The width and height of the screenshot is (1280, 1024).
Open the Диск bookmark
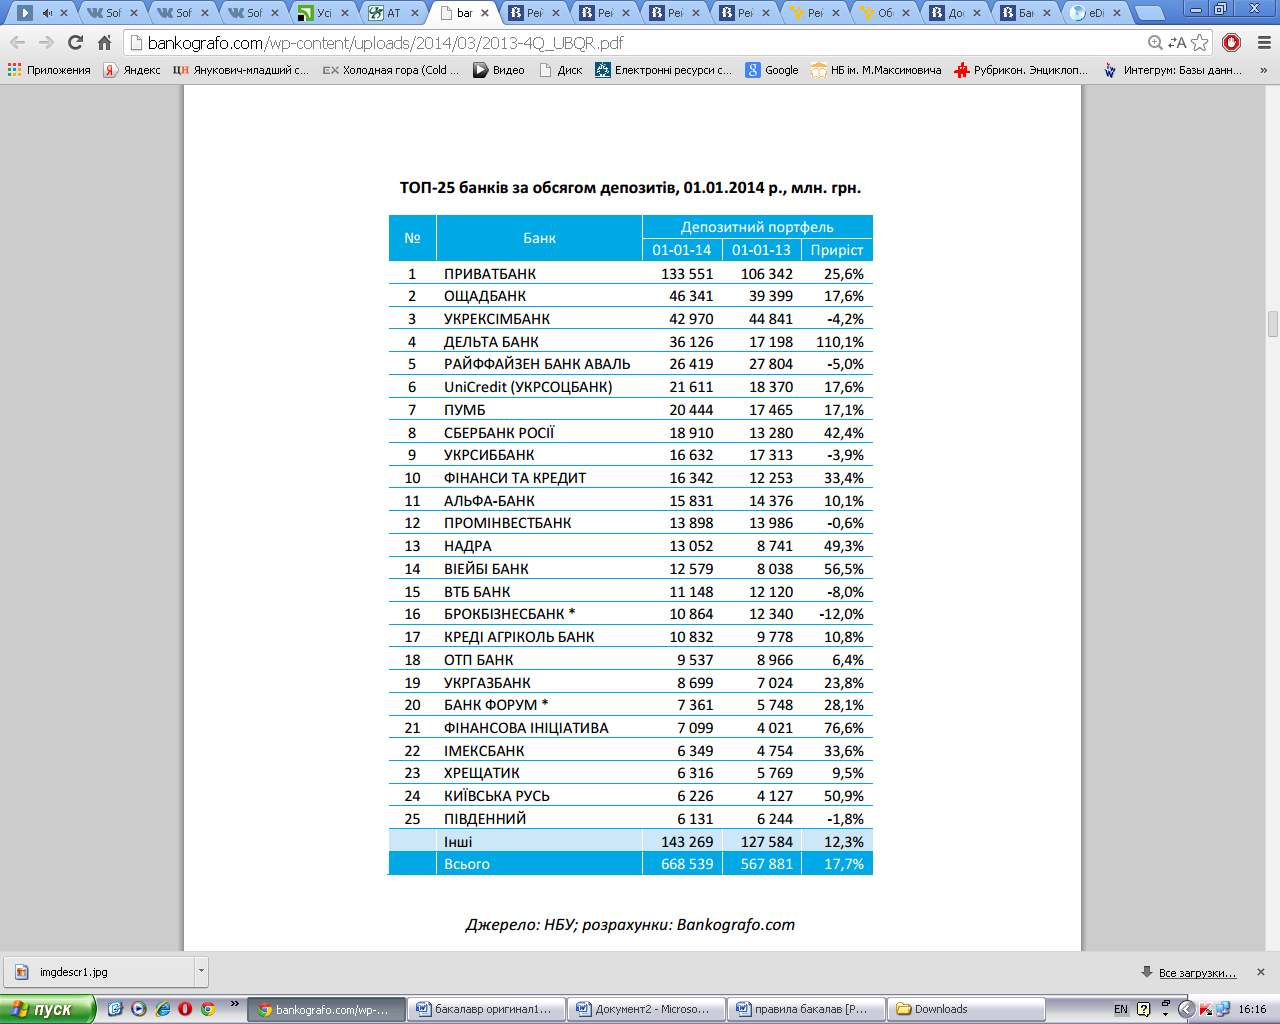[560, 70]
